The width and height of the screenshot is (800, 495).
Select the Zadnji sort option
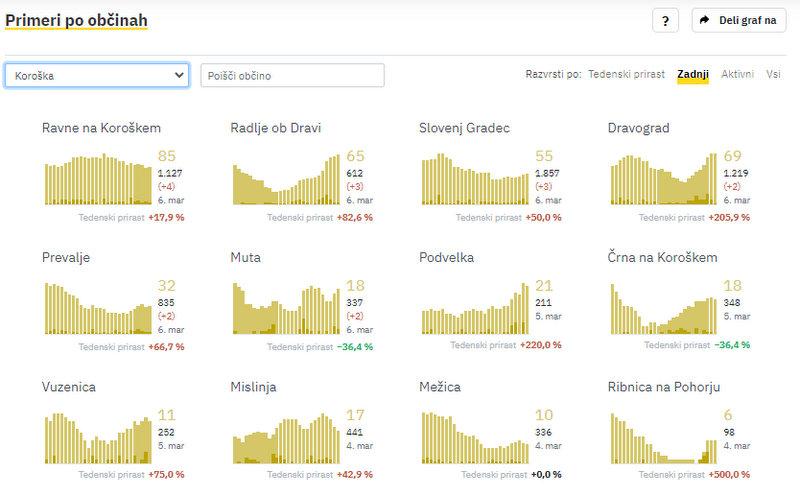(693, 75)
